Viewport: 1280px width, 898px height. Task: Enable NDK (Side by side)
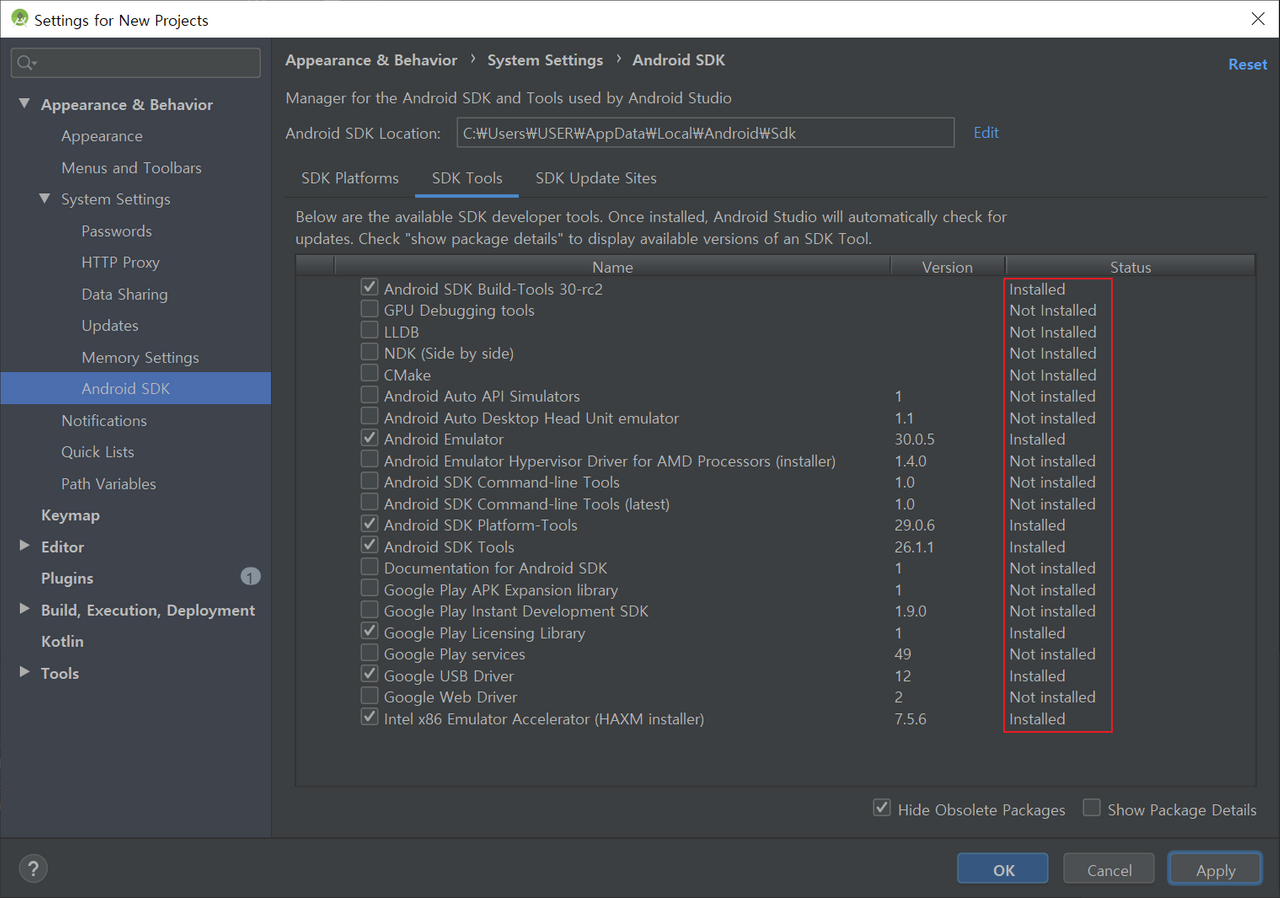(x=370, y=353)
